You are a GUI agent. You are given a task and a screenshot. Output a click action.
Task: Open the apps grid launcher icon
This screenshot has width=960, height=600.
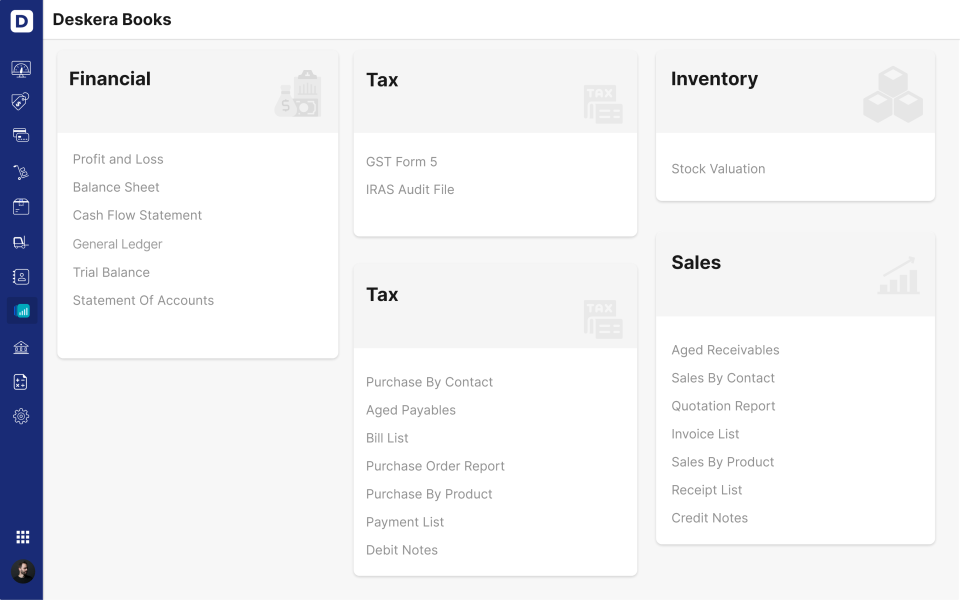[x=23, y=537]
